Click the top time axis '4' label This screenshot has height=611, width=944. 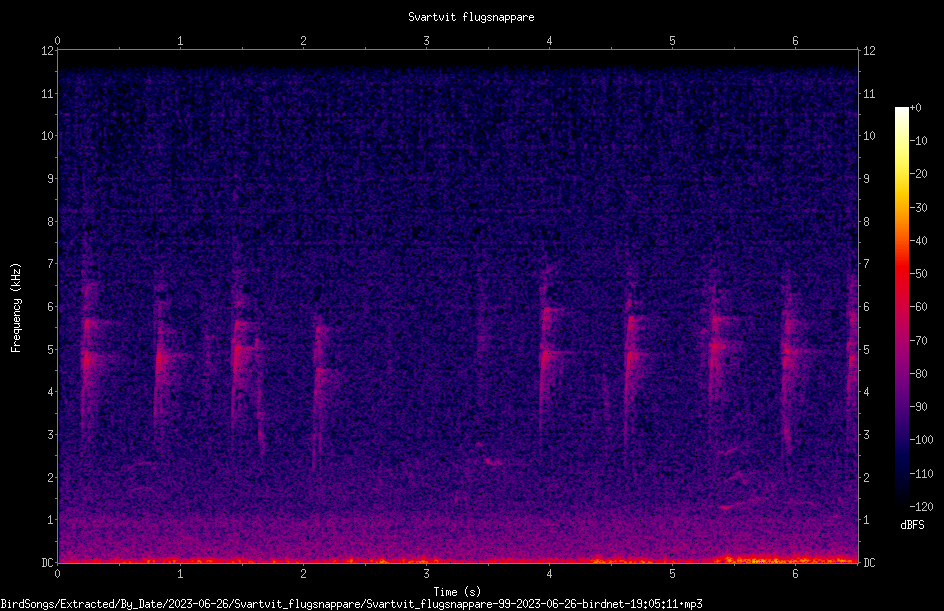(x=549, y=41)
